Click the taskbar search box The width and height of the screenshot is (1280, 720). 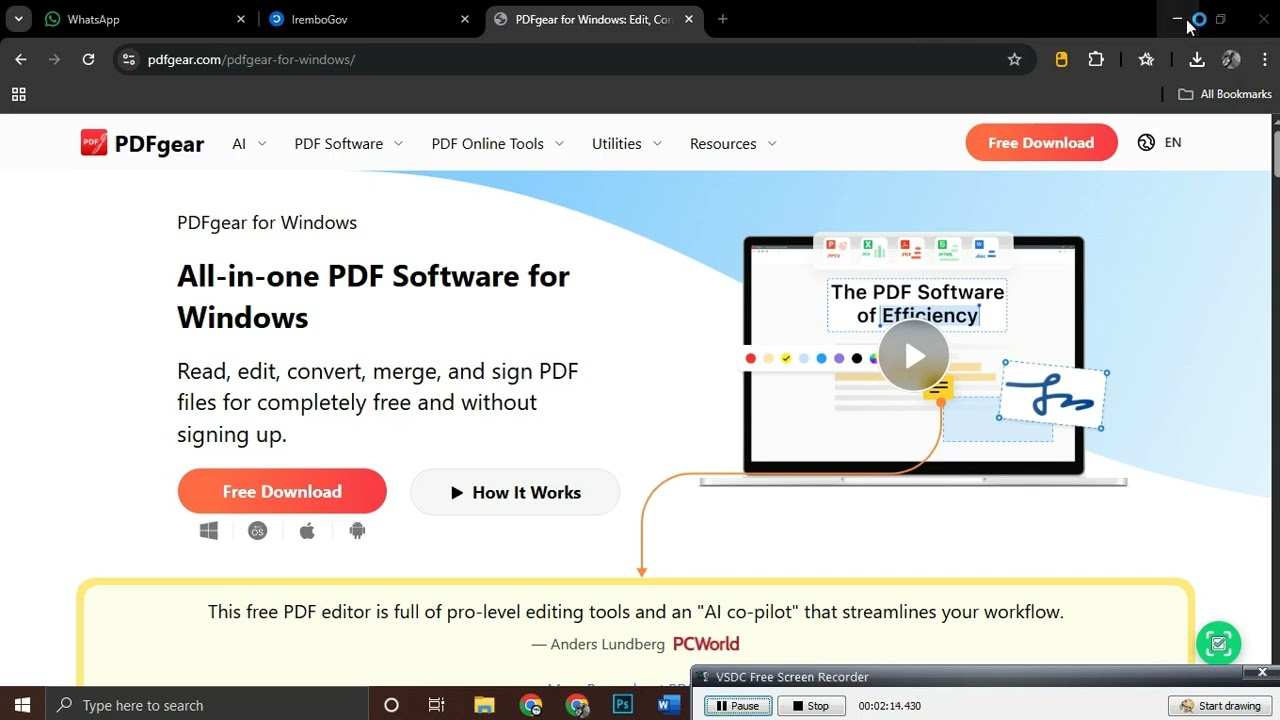tap(207, 705)
